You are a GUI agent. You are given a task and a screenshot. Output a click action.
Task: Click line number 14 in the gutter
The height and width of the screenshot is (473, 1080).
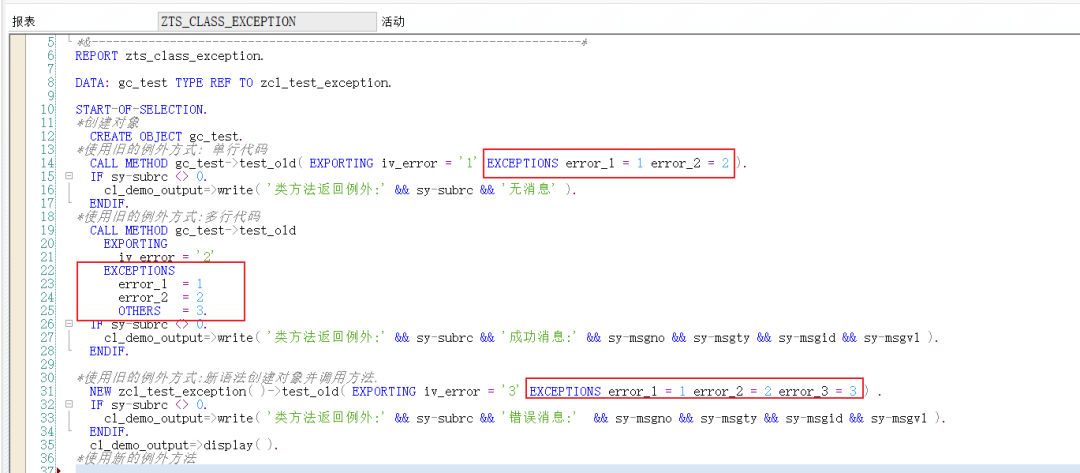(48, 163)
